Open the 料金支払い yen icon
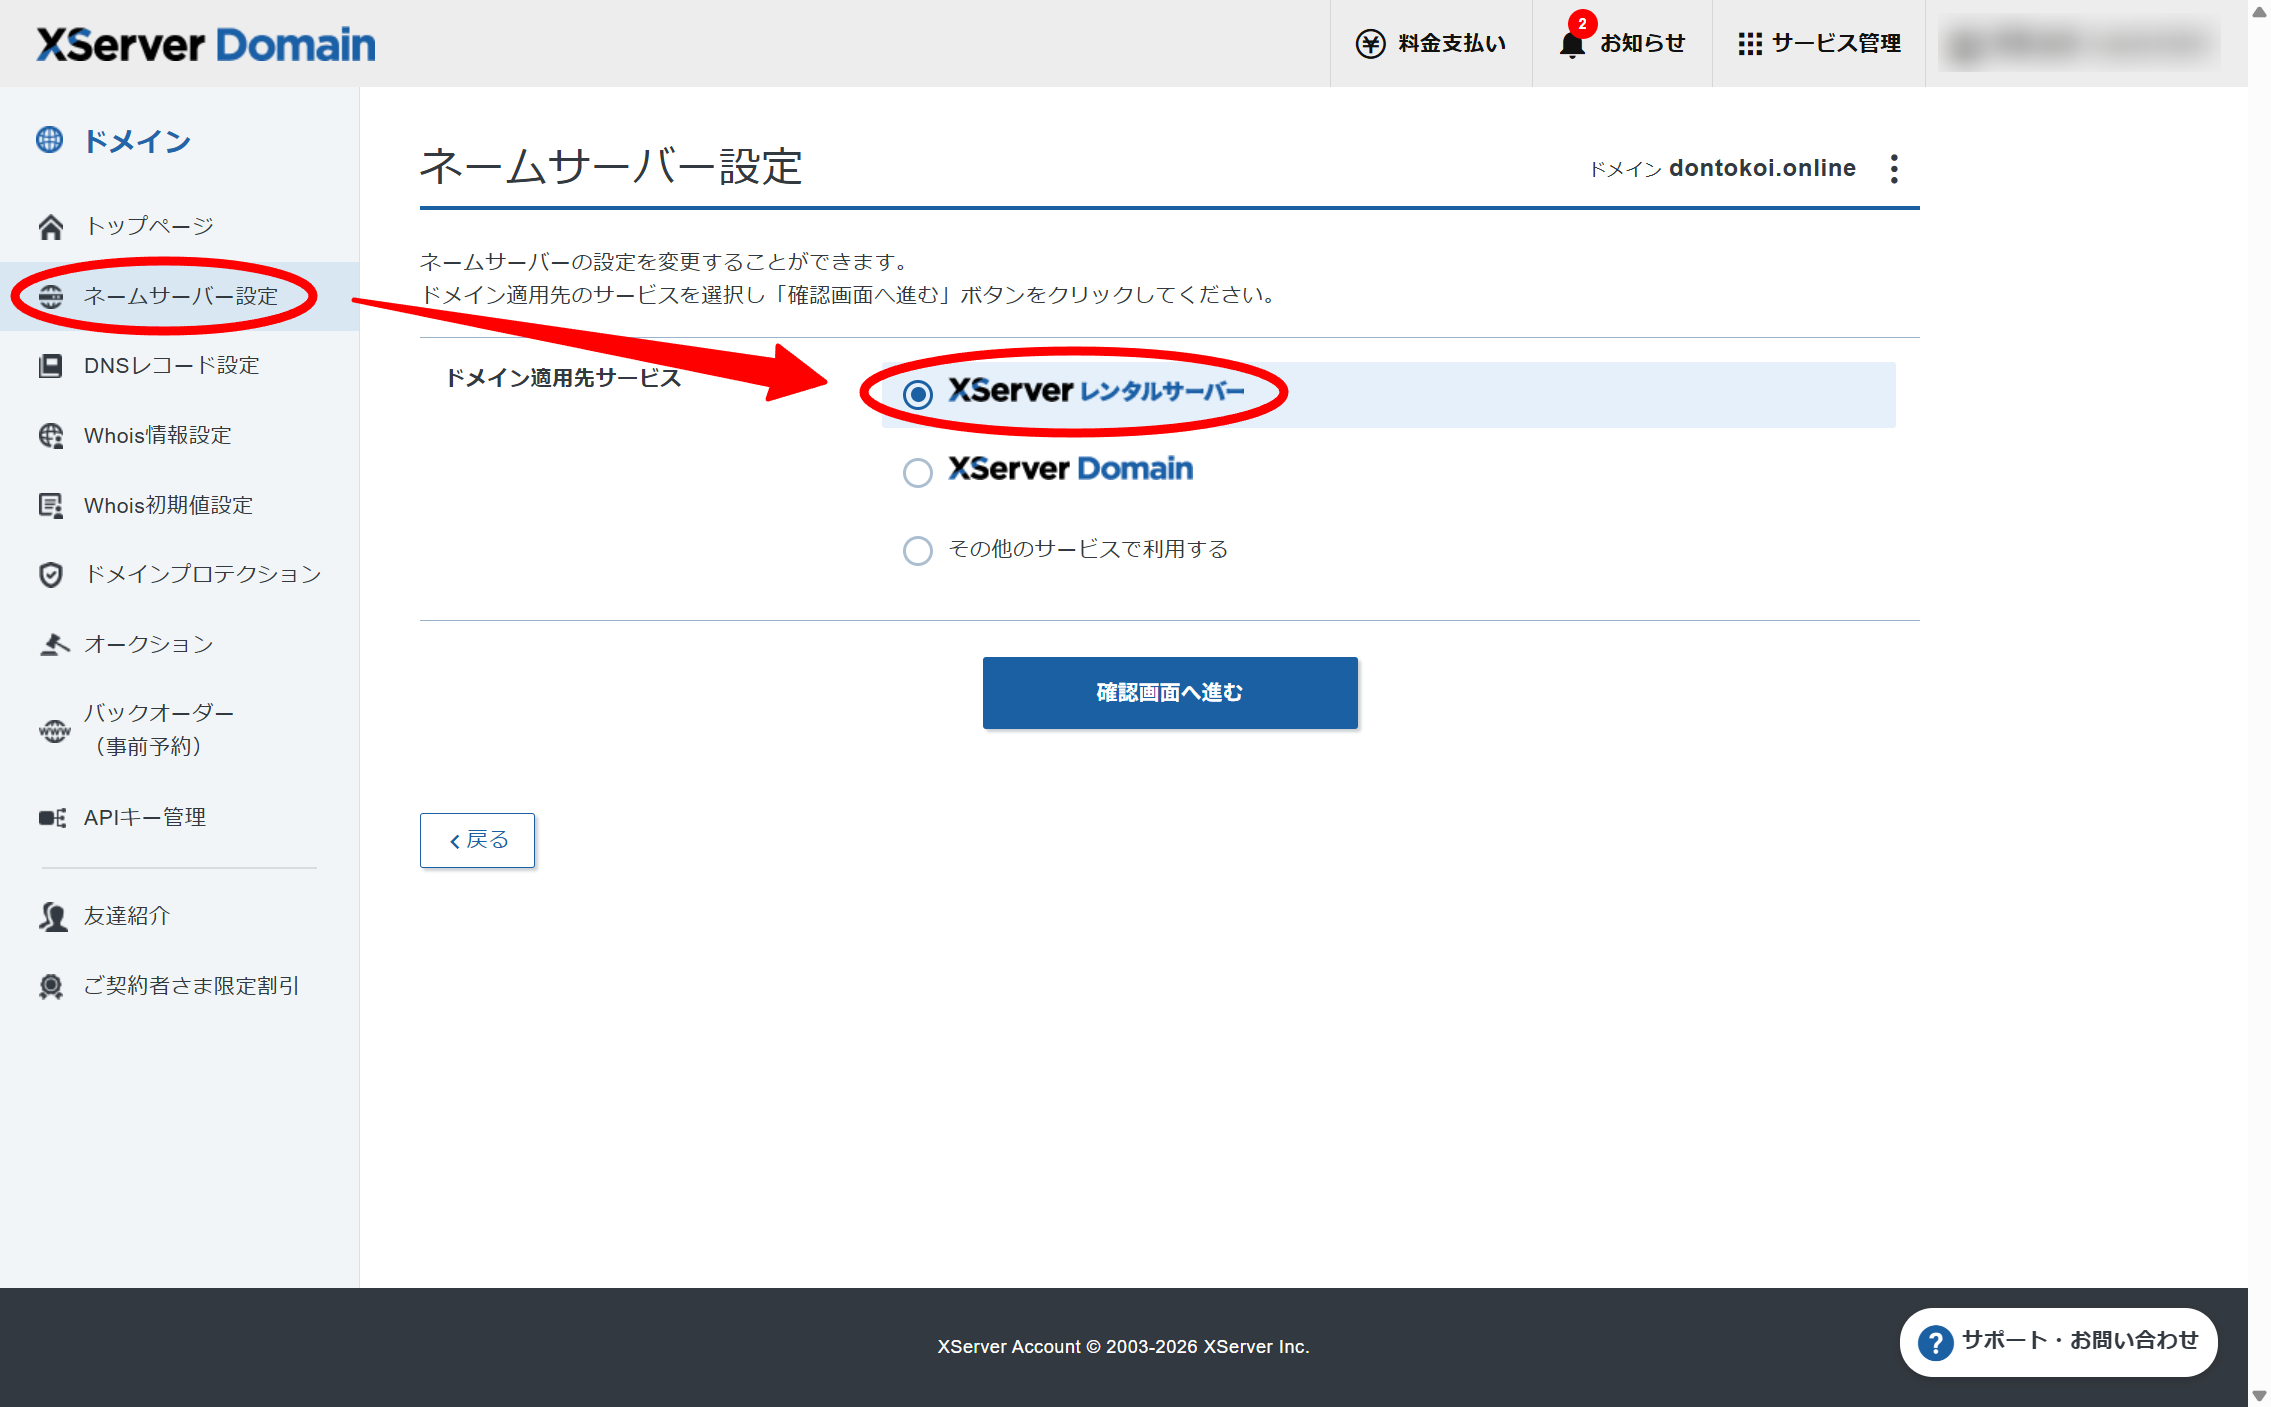The height and width of the screenshot is (1407, 2271). (x=1370, y=44)
